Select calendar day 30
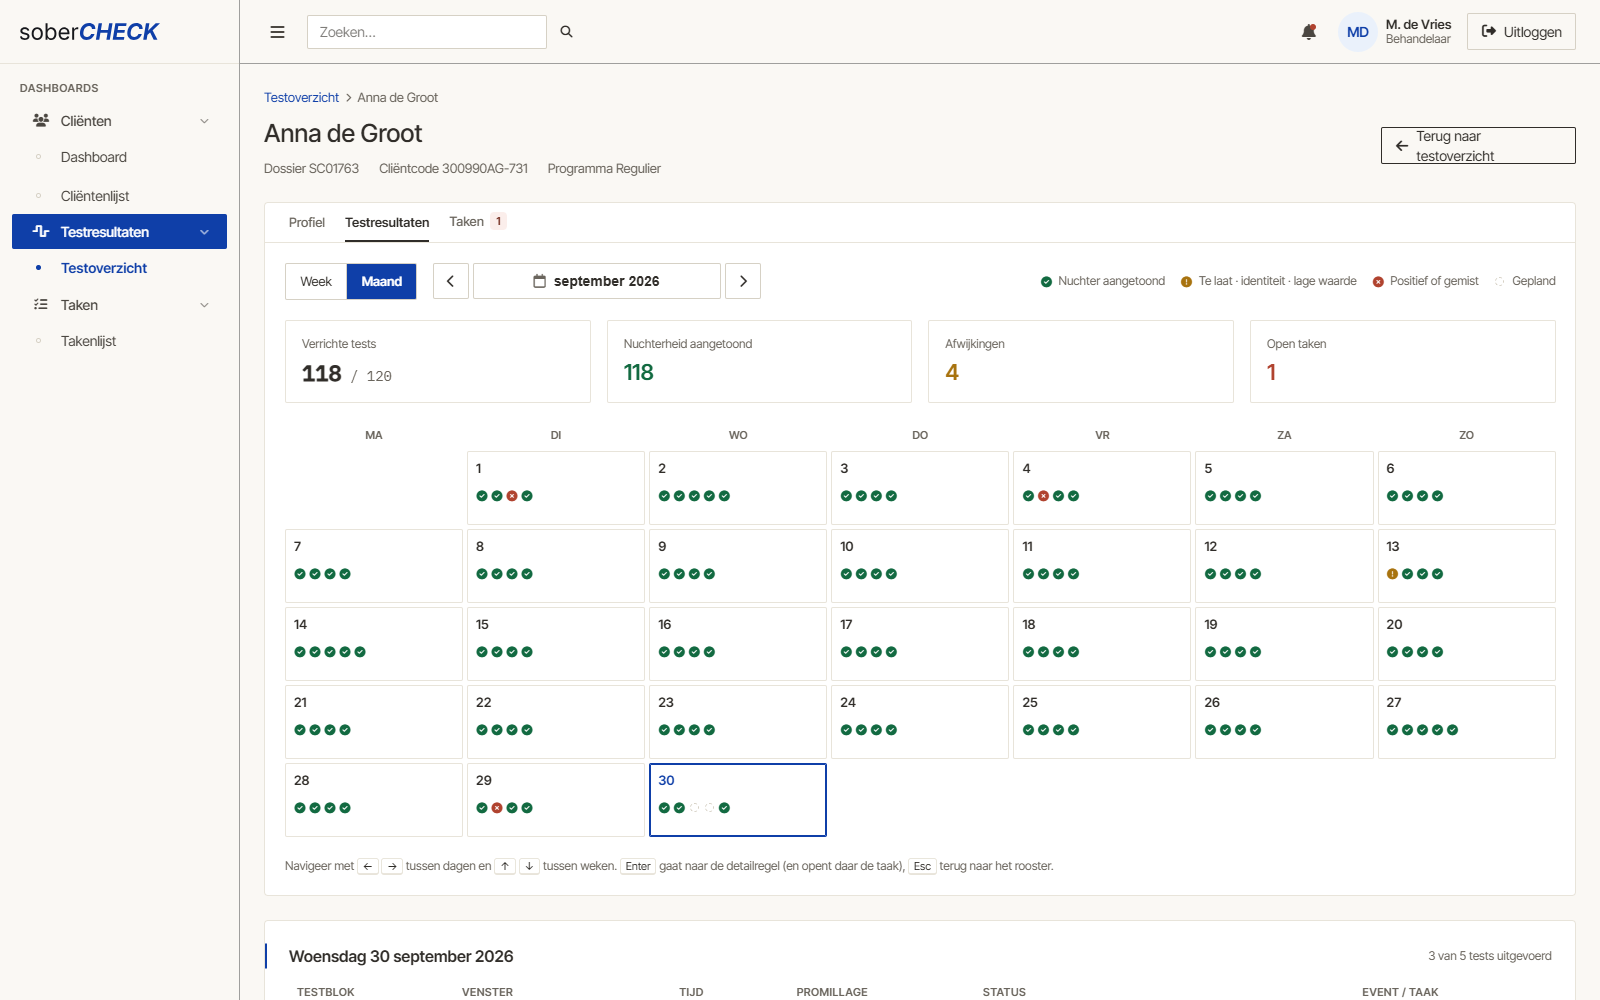 tap(738, 800)
